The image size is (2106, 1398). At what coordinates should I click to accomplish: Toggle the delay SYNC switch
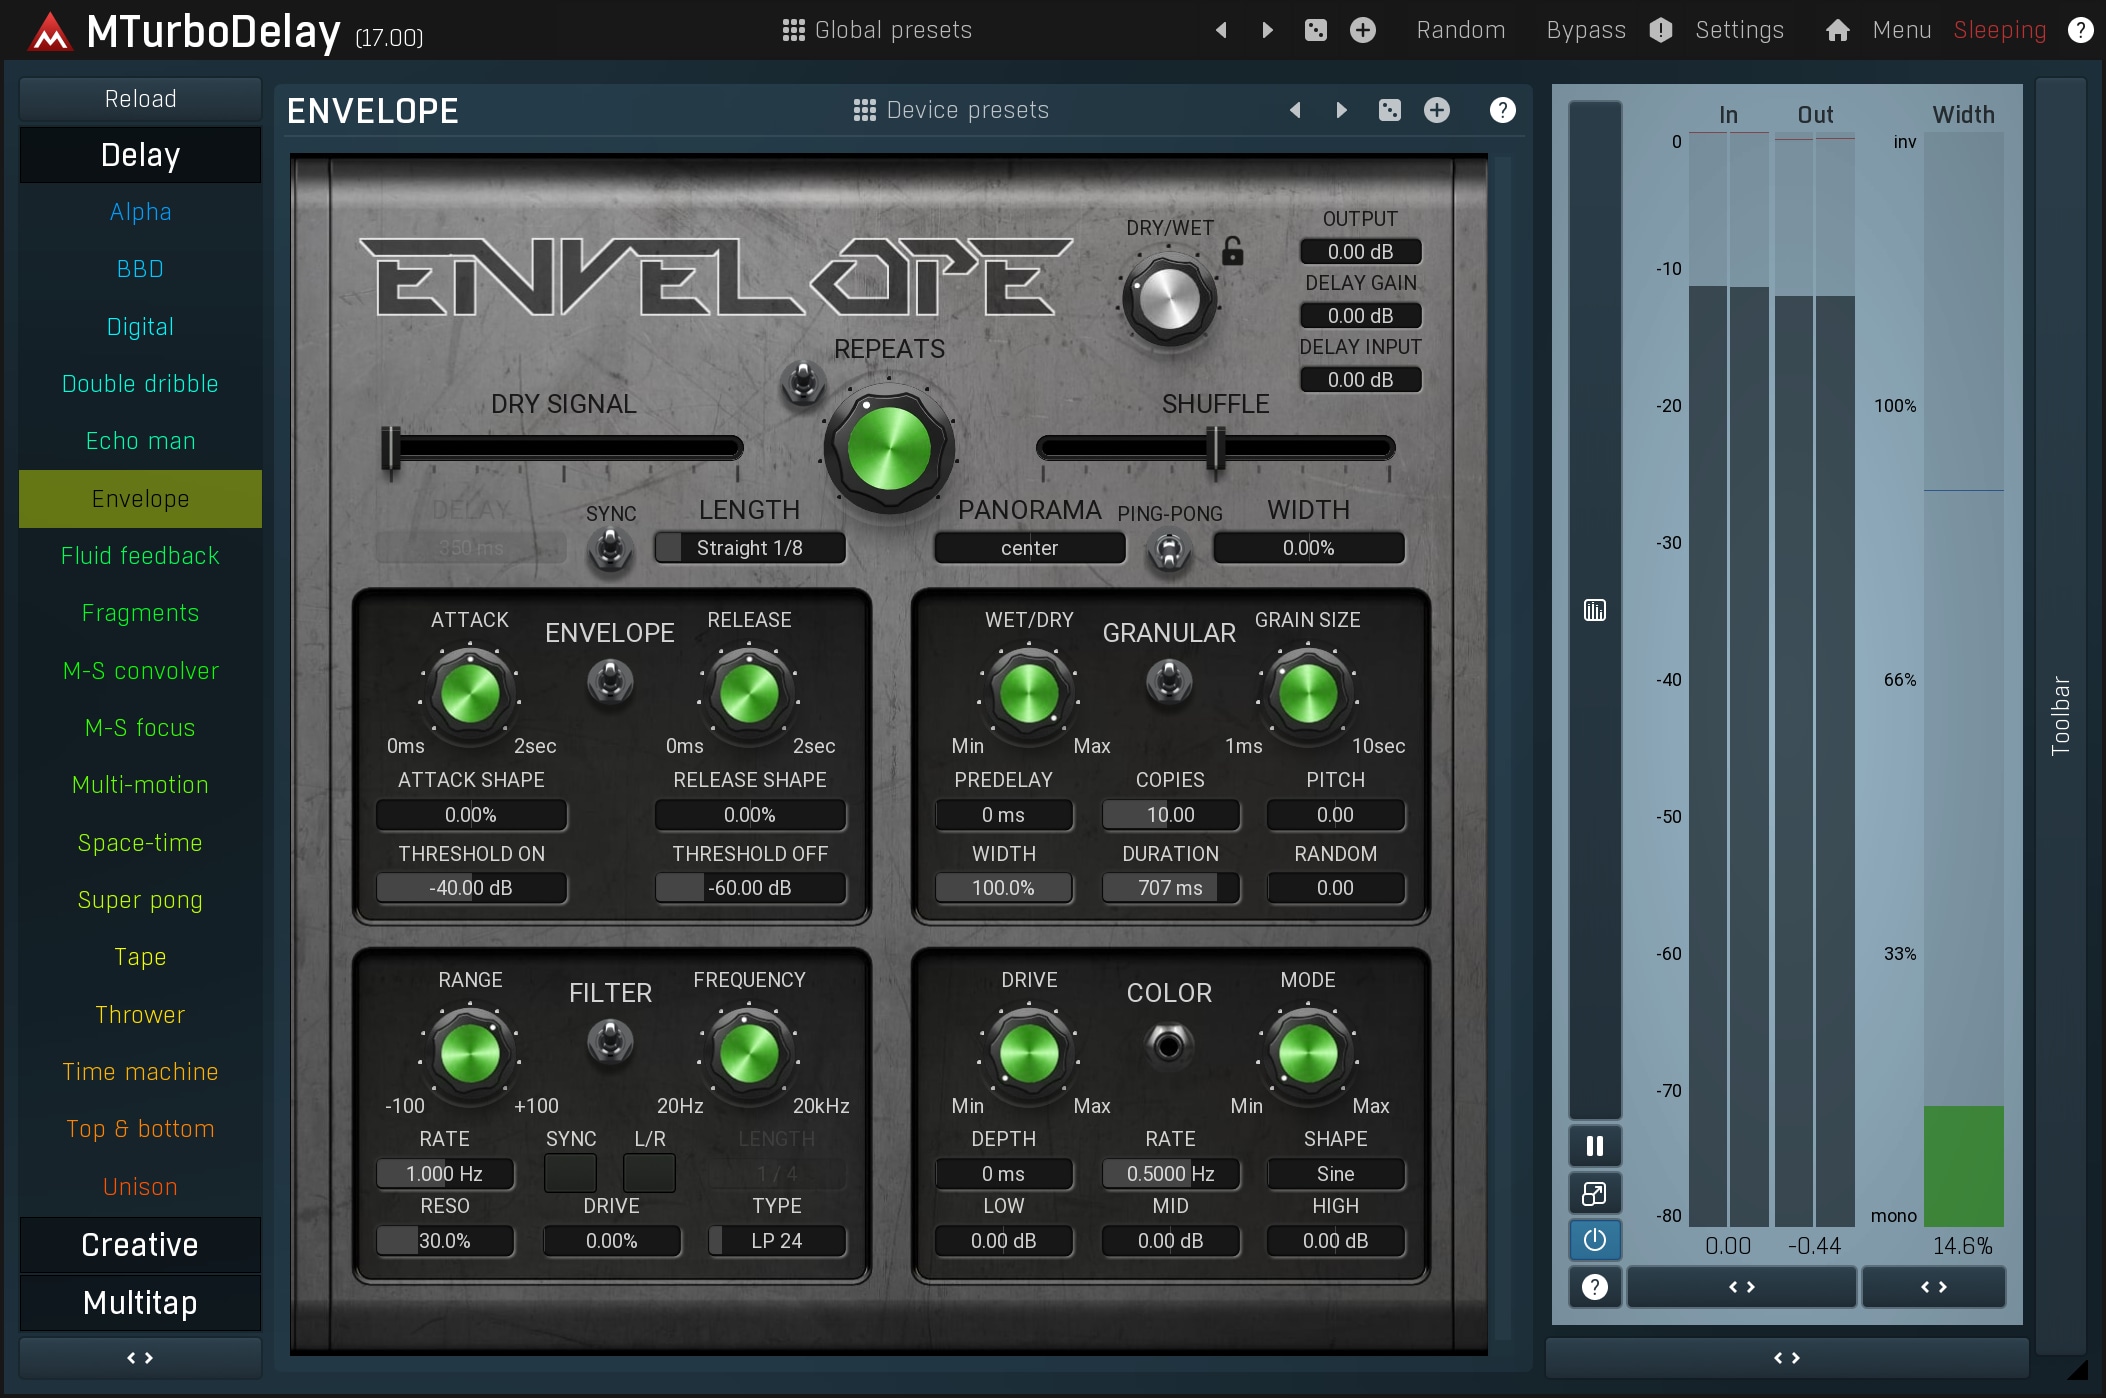[610, 548]
